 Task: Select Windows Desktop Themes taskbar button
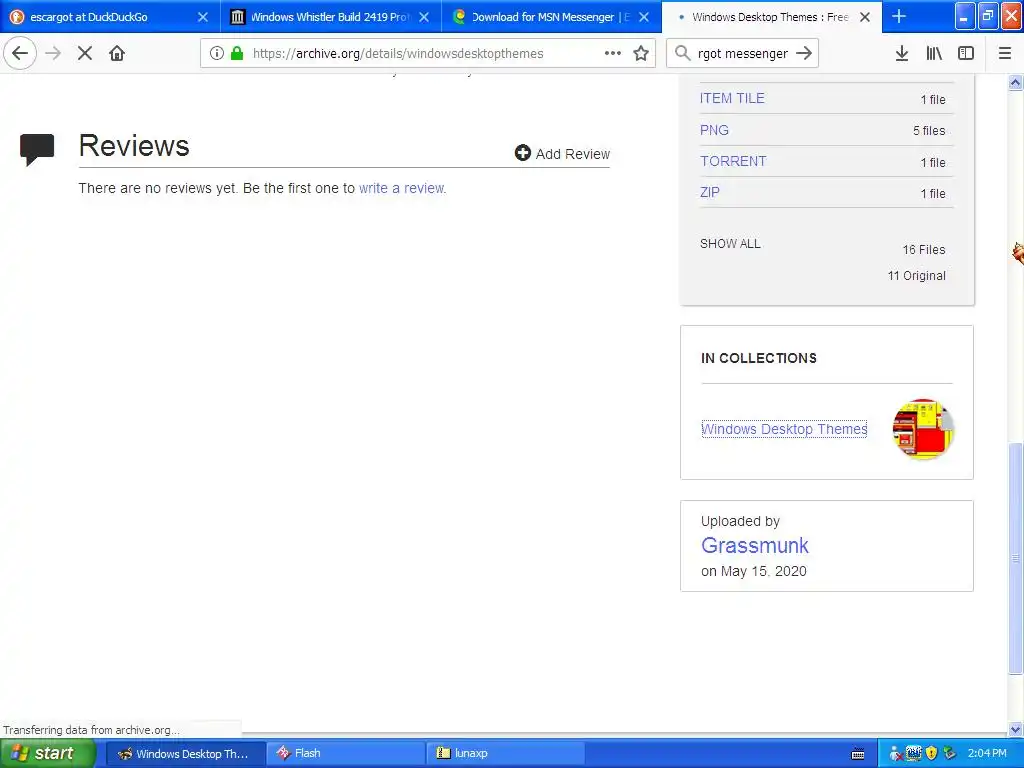click(184, 754)
